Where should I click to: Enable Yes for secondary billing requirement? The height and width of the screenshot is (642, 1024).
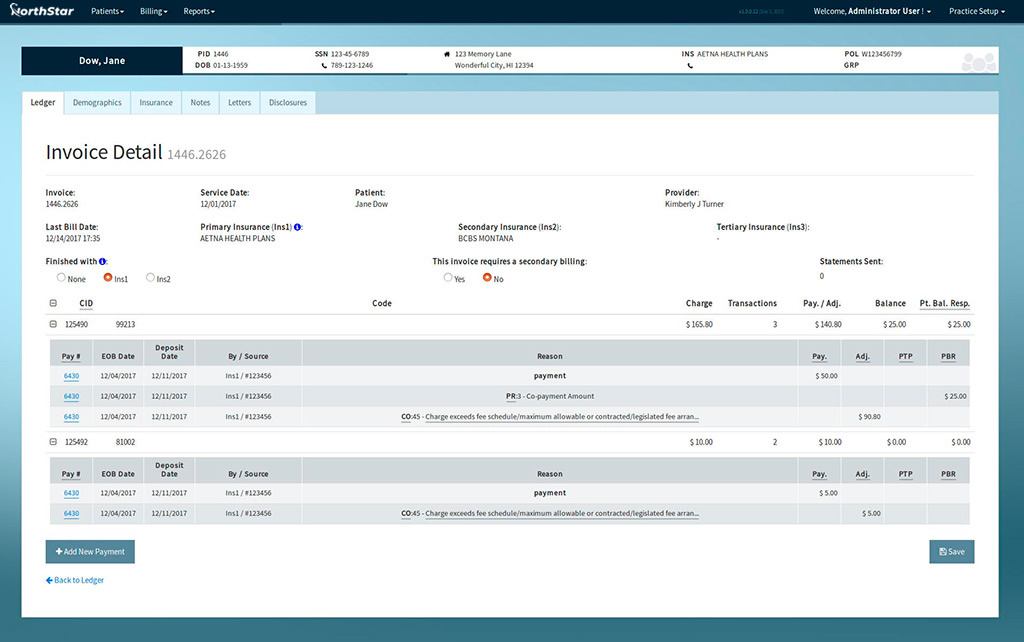coord(448,278)
